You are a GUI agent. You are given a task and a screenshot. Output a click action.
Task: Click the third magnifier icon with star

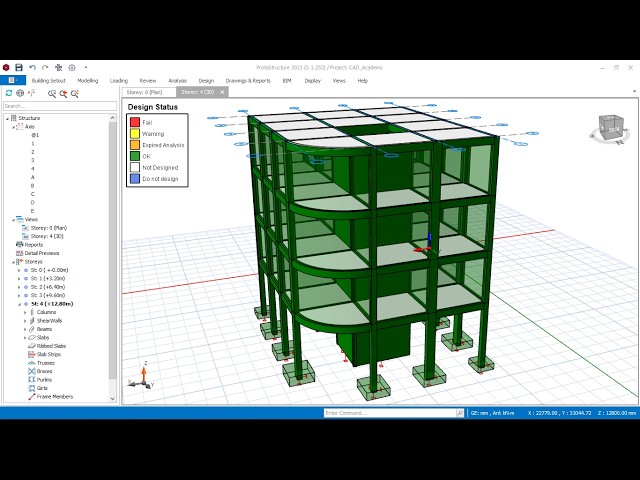click(75, 93)
